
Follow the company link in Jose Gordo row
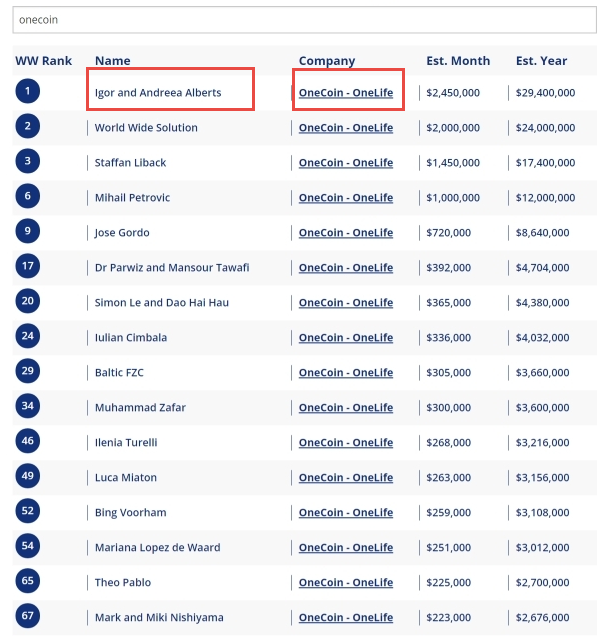pyautogui.click(x=346, y=233)
